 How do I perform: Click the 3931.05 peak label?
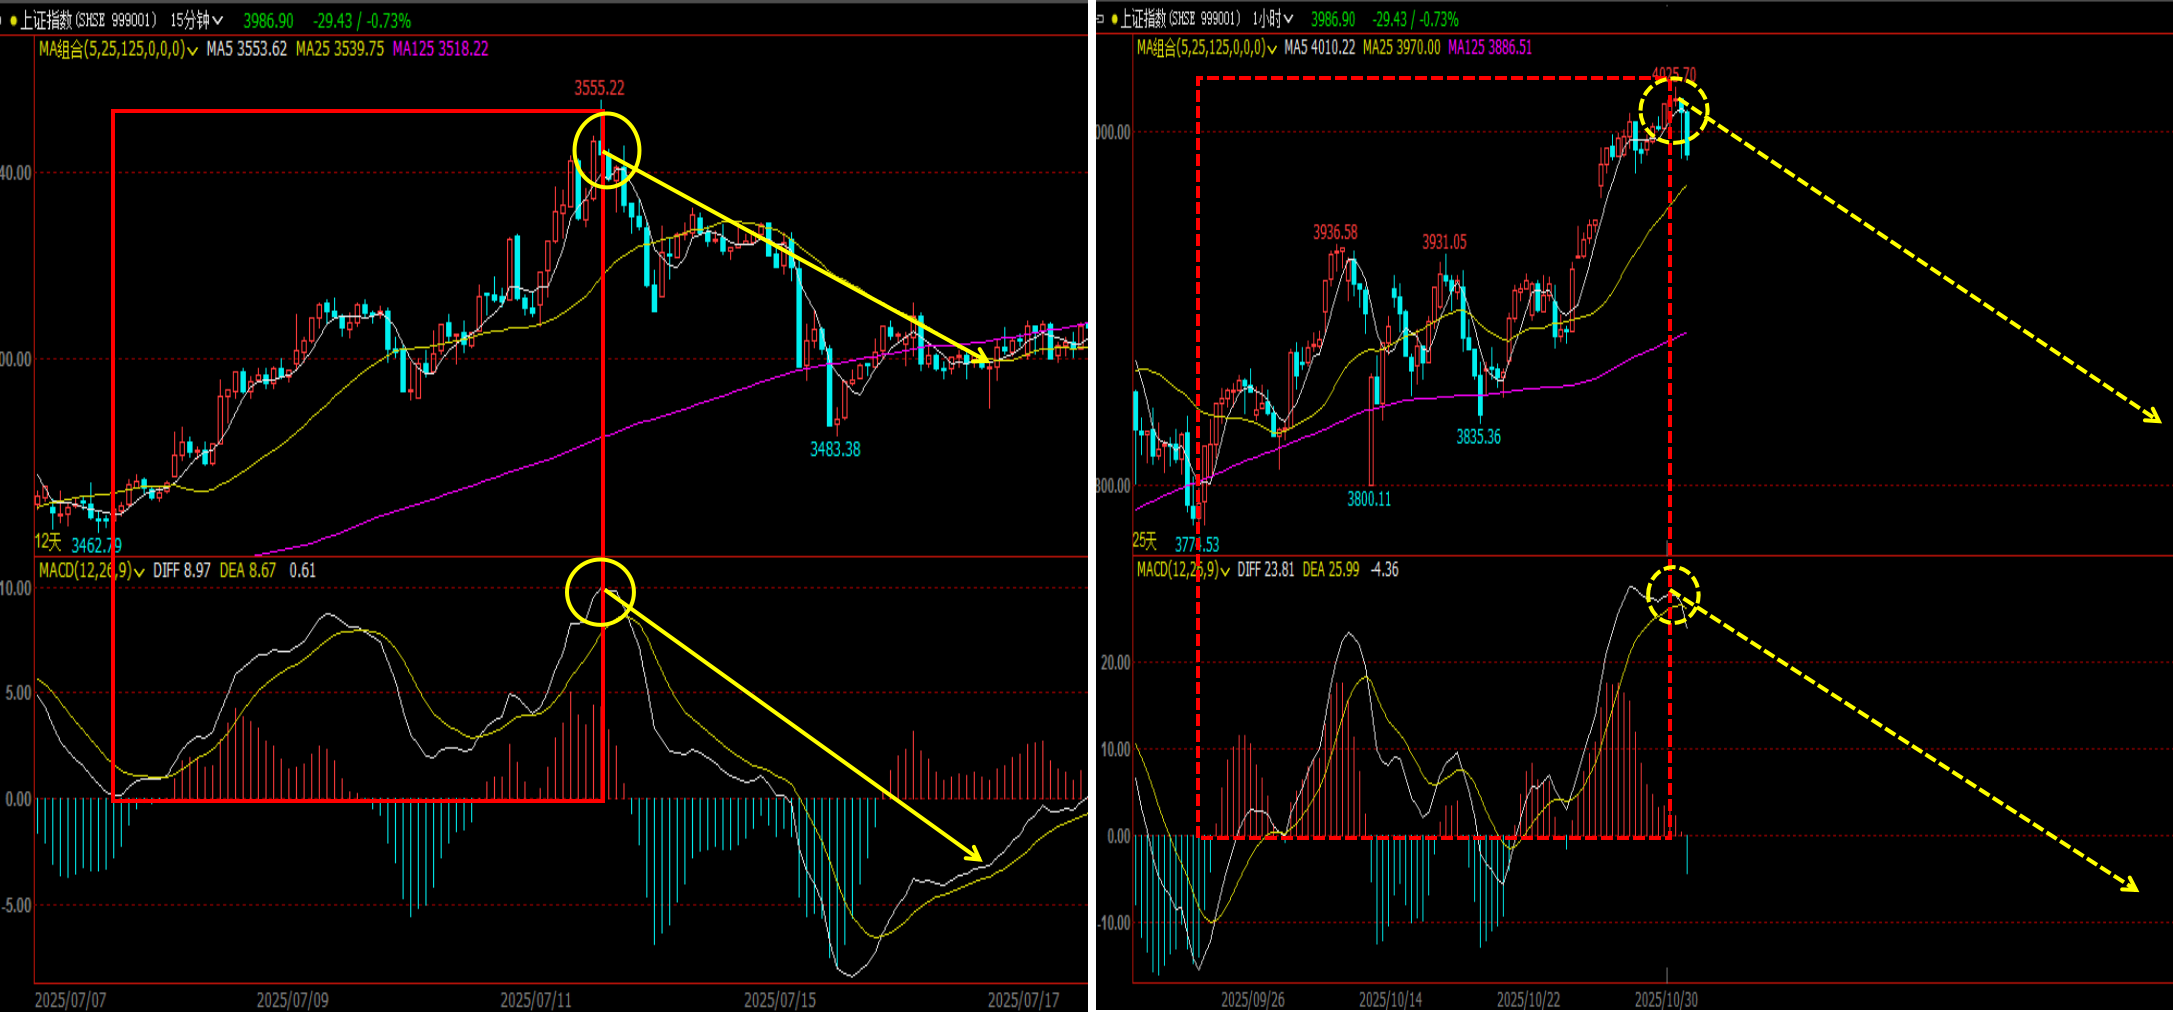(x=1444, y=242)
